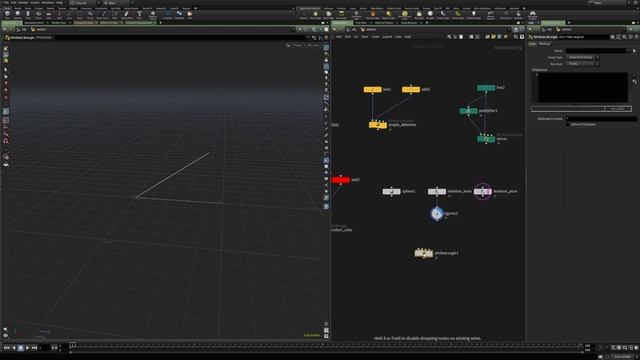Click the help icon in the parameter pane header

point(636,37)
